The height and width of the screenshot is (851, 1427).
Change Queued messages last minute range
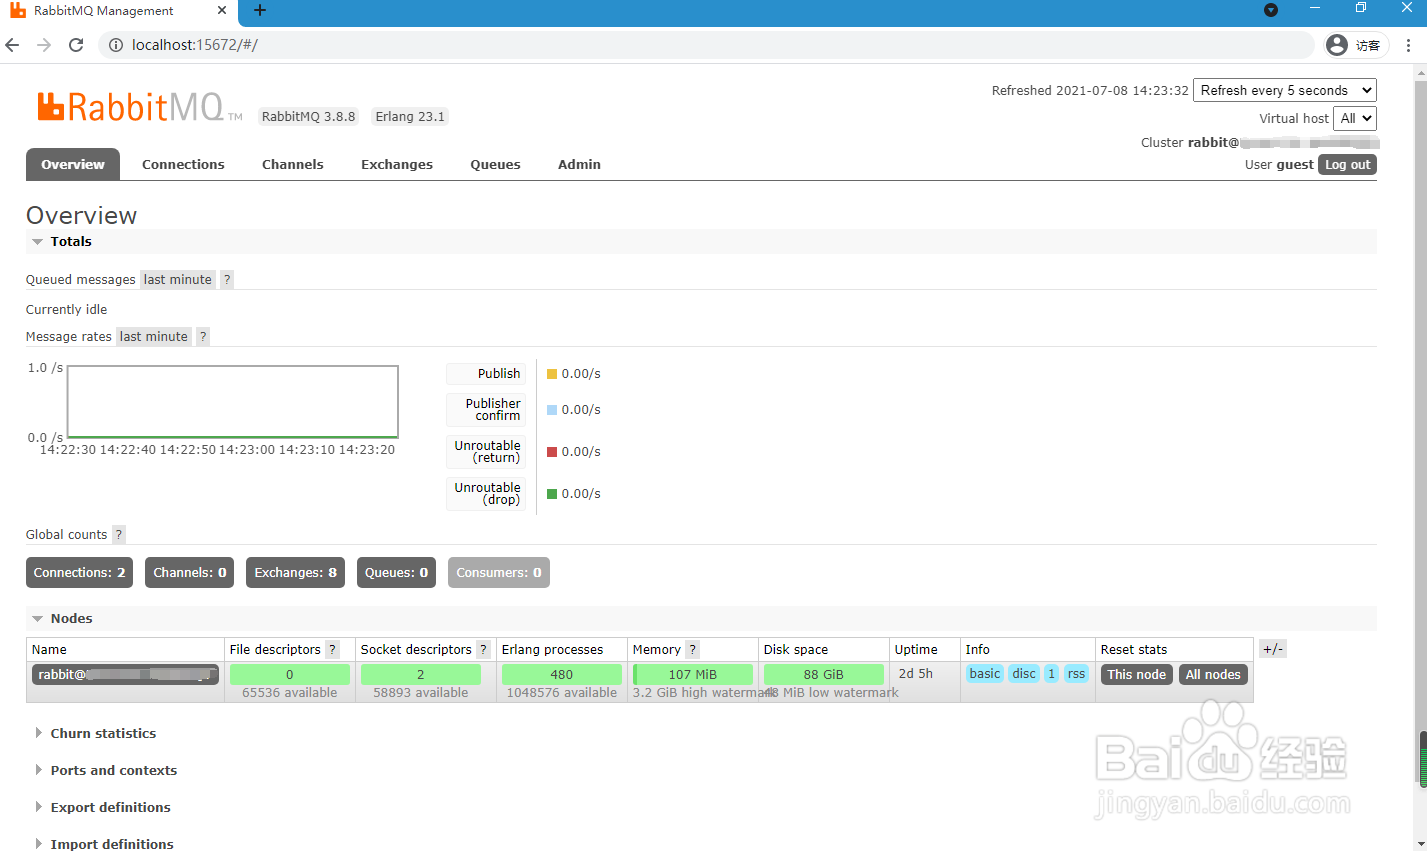[178, 280]
